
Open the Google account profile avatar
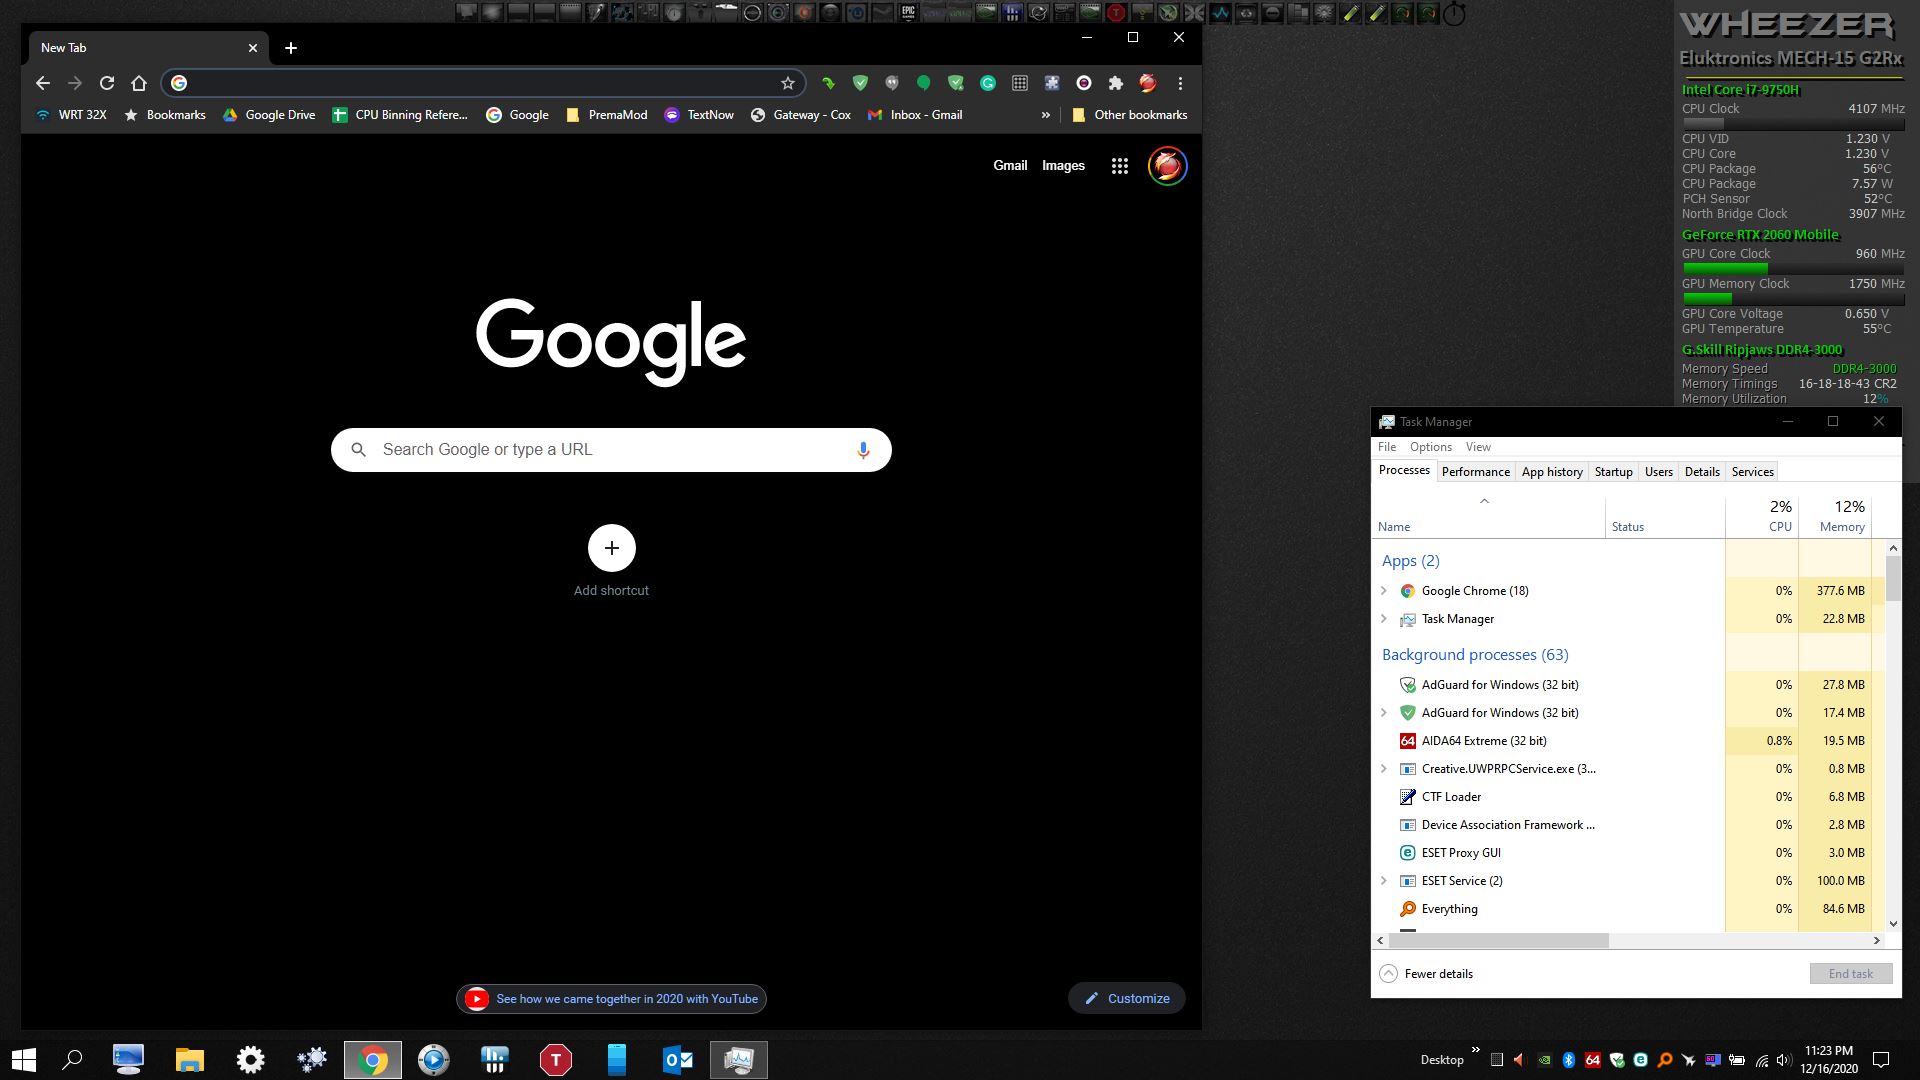click(x=1167, y=166)
